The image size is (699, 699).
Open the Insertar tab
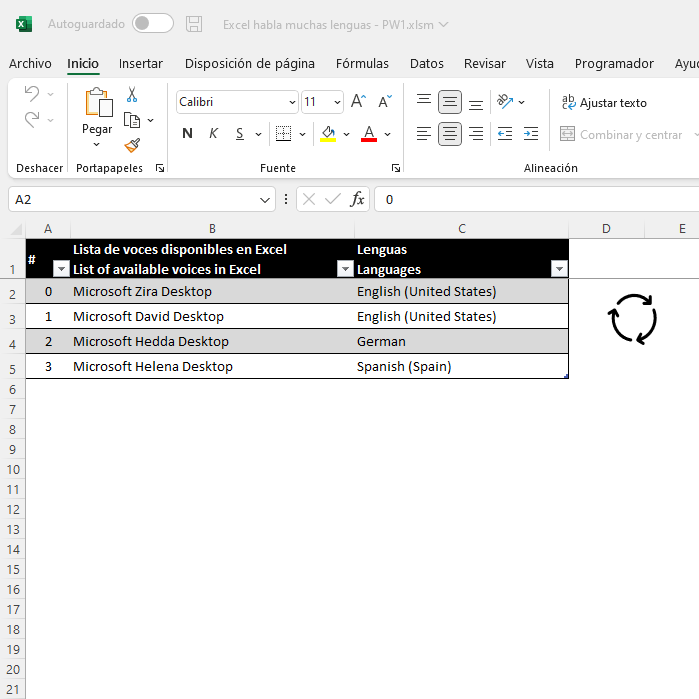141,64
